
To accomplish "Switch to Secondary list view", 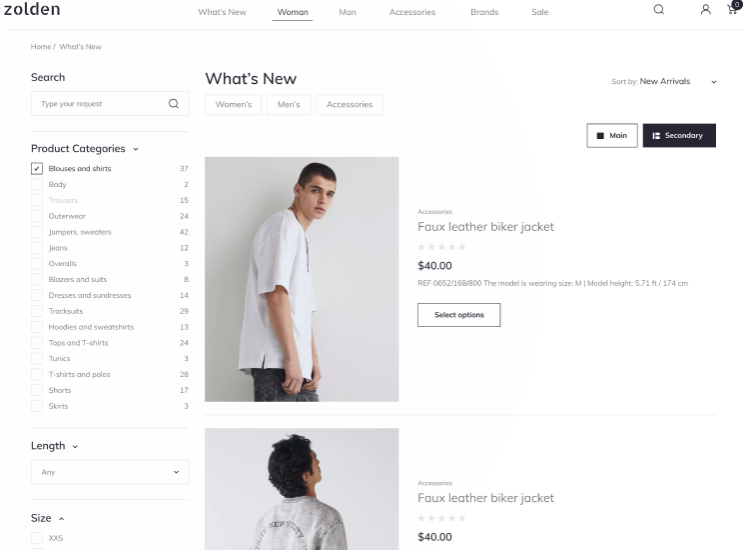I will [679, 136].
